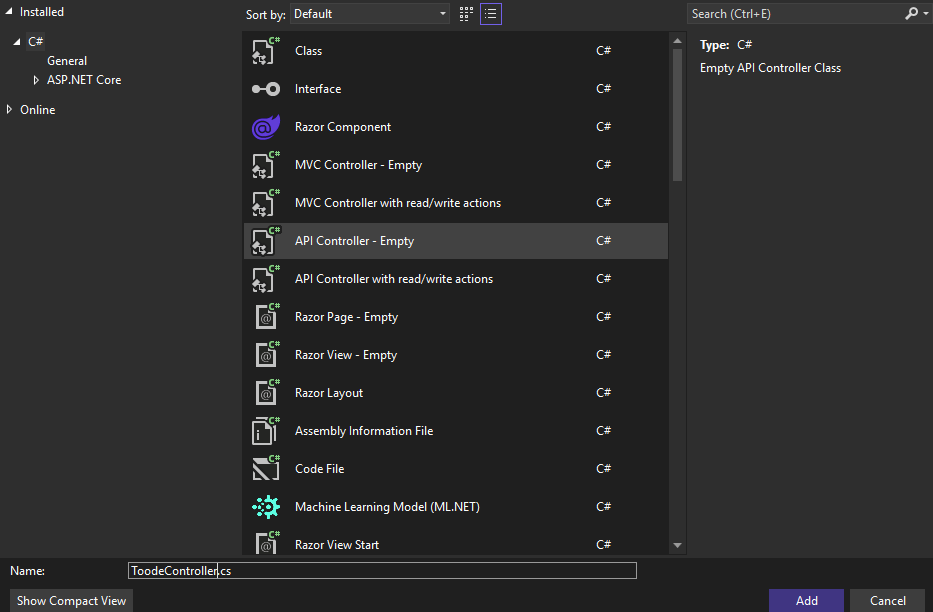Select the Razor Layout icon
Screen dimensions: 933x612
tap(265, 393)
